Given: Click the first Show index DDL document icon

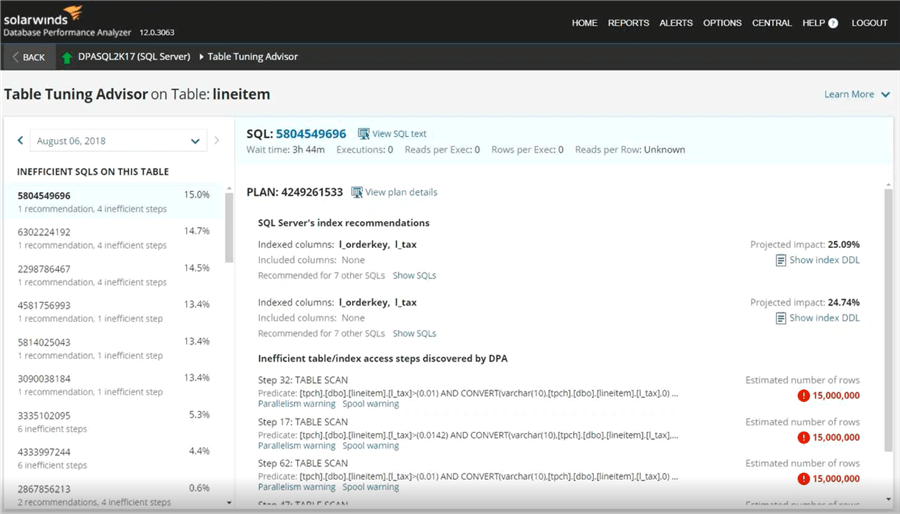Looking at the screenshot, I should pos(781,261).
